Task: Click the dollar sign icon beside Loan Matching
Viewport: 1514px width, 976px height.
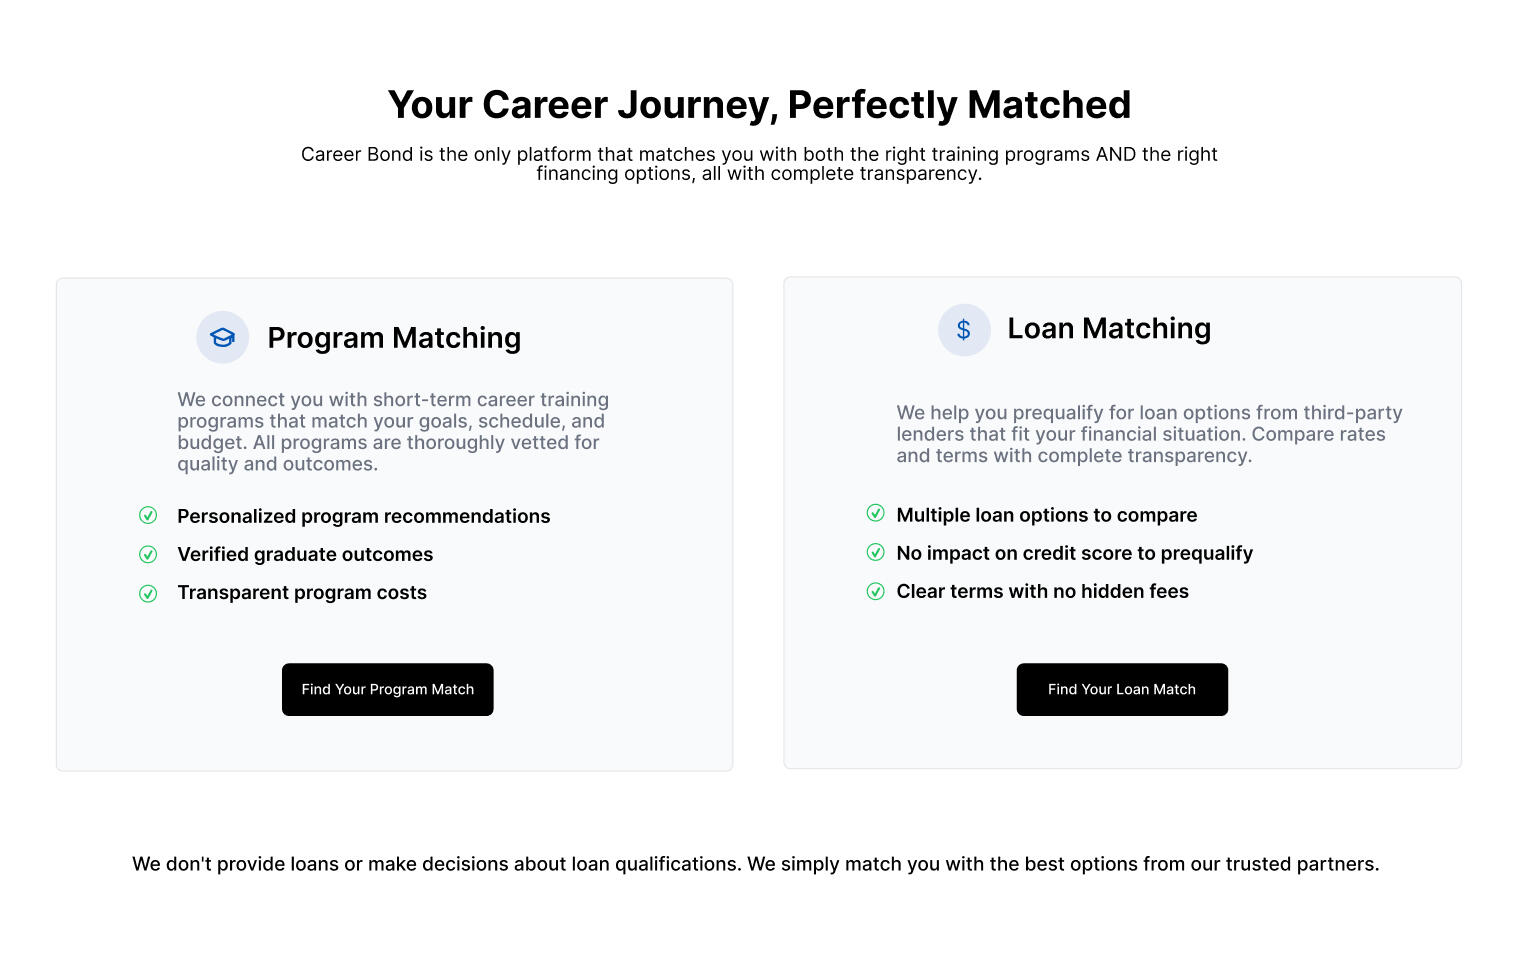Action: 964,330
